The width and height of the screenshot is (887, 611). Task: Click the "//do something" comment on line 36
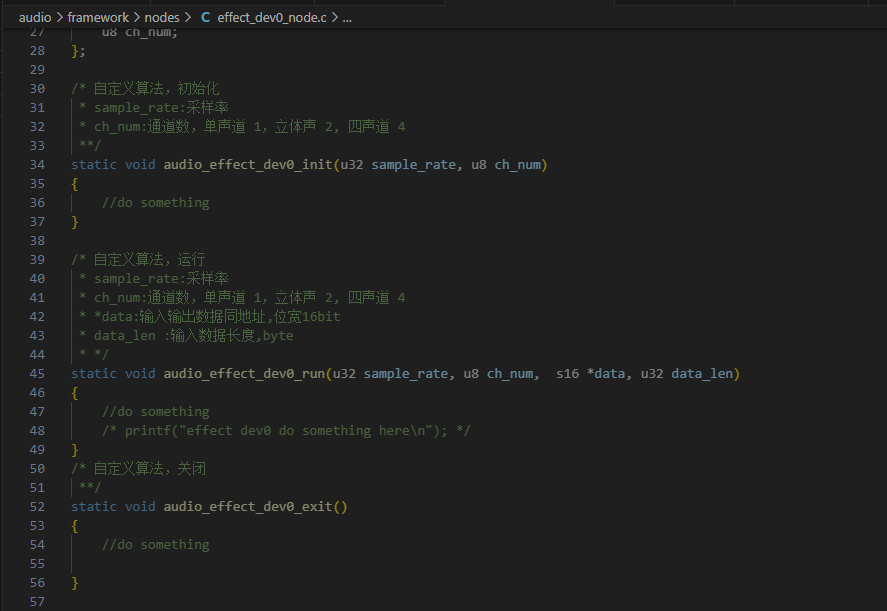coord(156,203)
